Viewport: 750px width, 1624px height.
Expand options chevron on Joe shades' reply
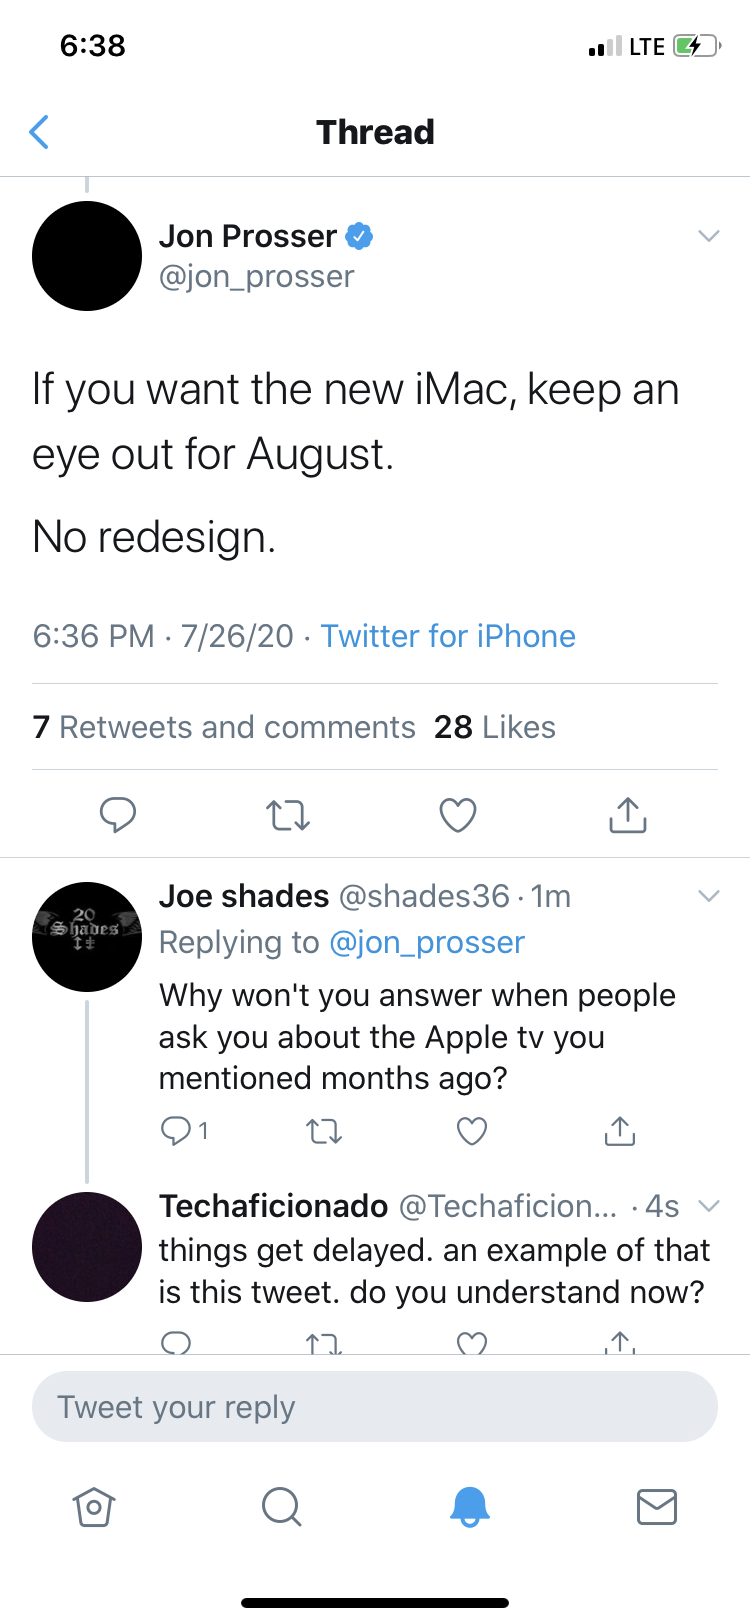708,895
